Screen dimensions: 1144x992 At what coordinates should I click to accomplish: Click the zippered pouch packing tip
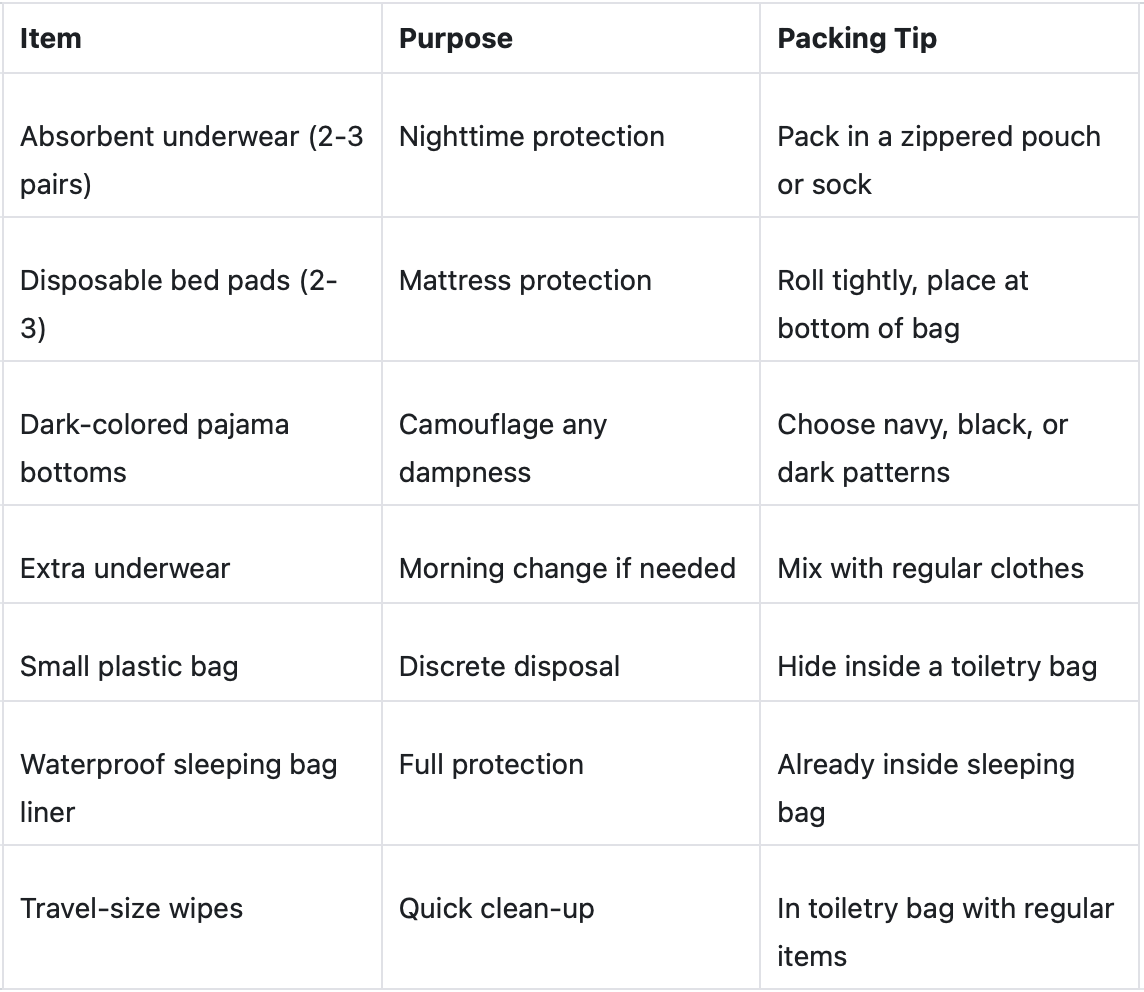click(x=938, y=160)
